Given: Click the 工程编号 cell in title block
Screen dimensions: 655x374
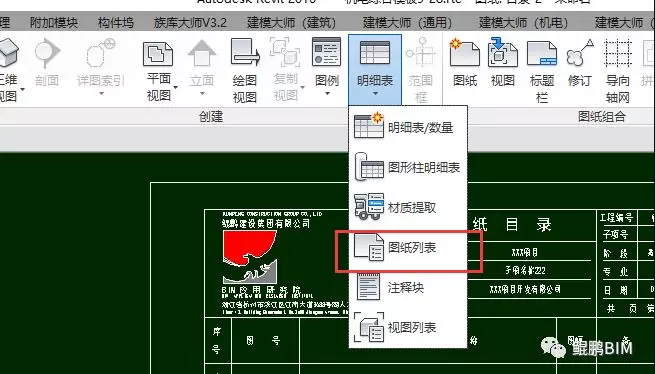Looking at the screenshot, I should coord(617,217).
